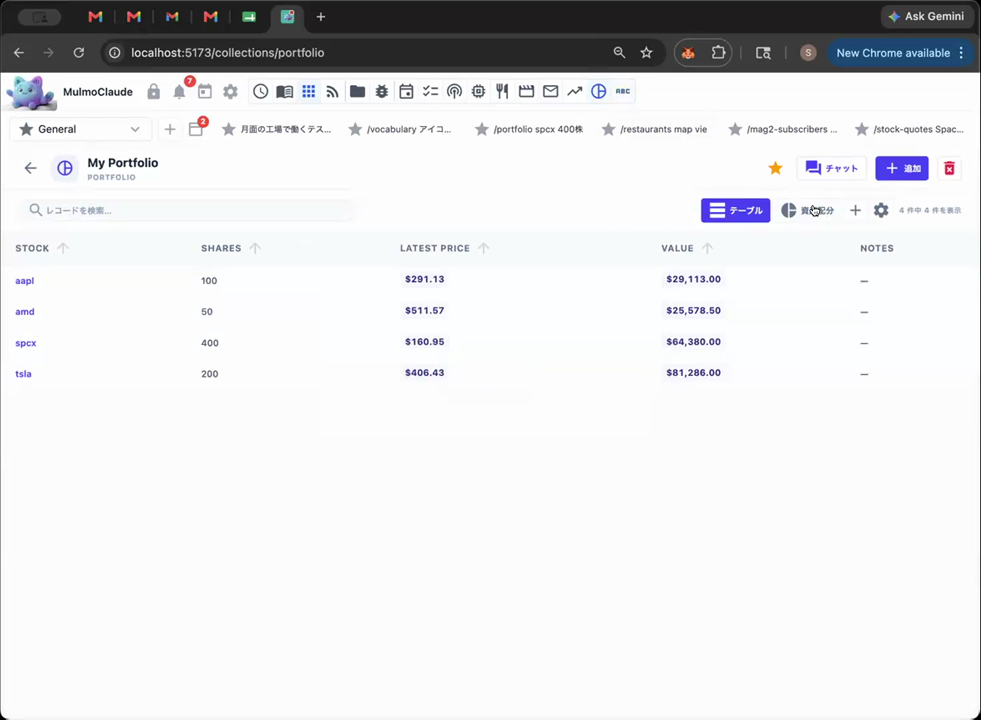Viewport: 981px width, 720px height.
Task: Open the chip processor icon
Action: [478, 91]
